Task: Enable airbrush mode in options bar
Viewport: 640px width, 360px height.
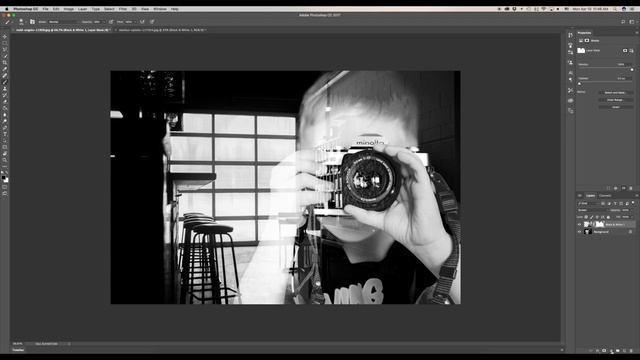Action: tap(142, 22)
